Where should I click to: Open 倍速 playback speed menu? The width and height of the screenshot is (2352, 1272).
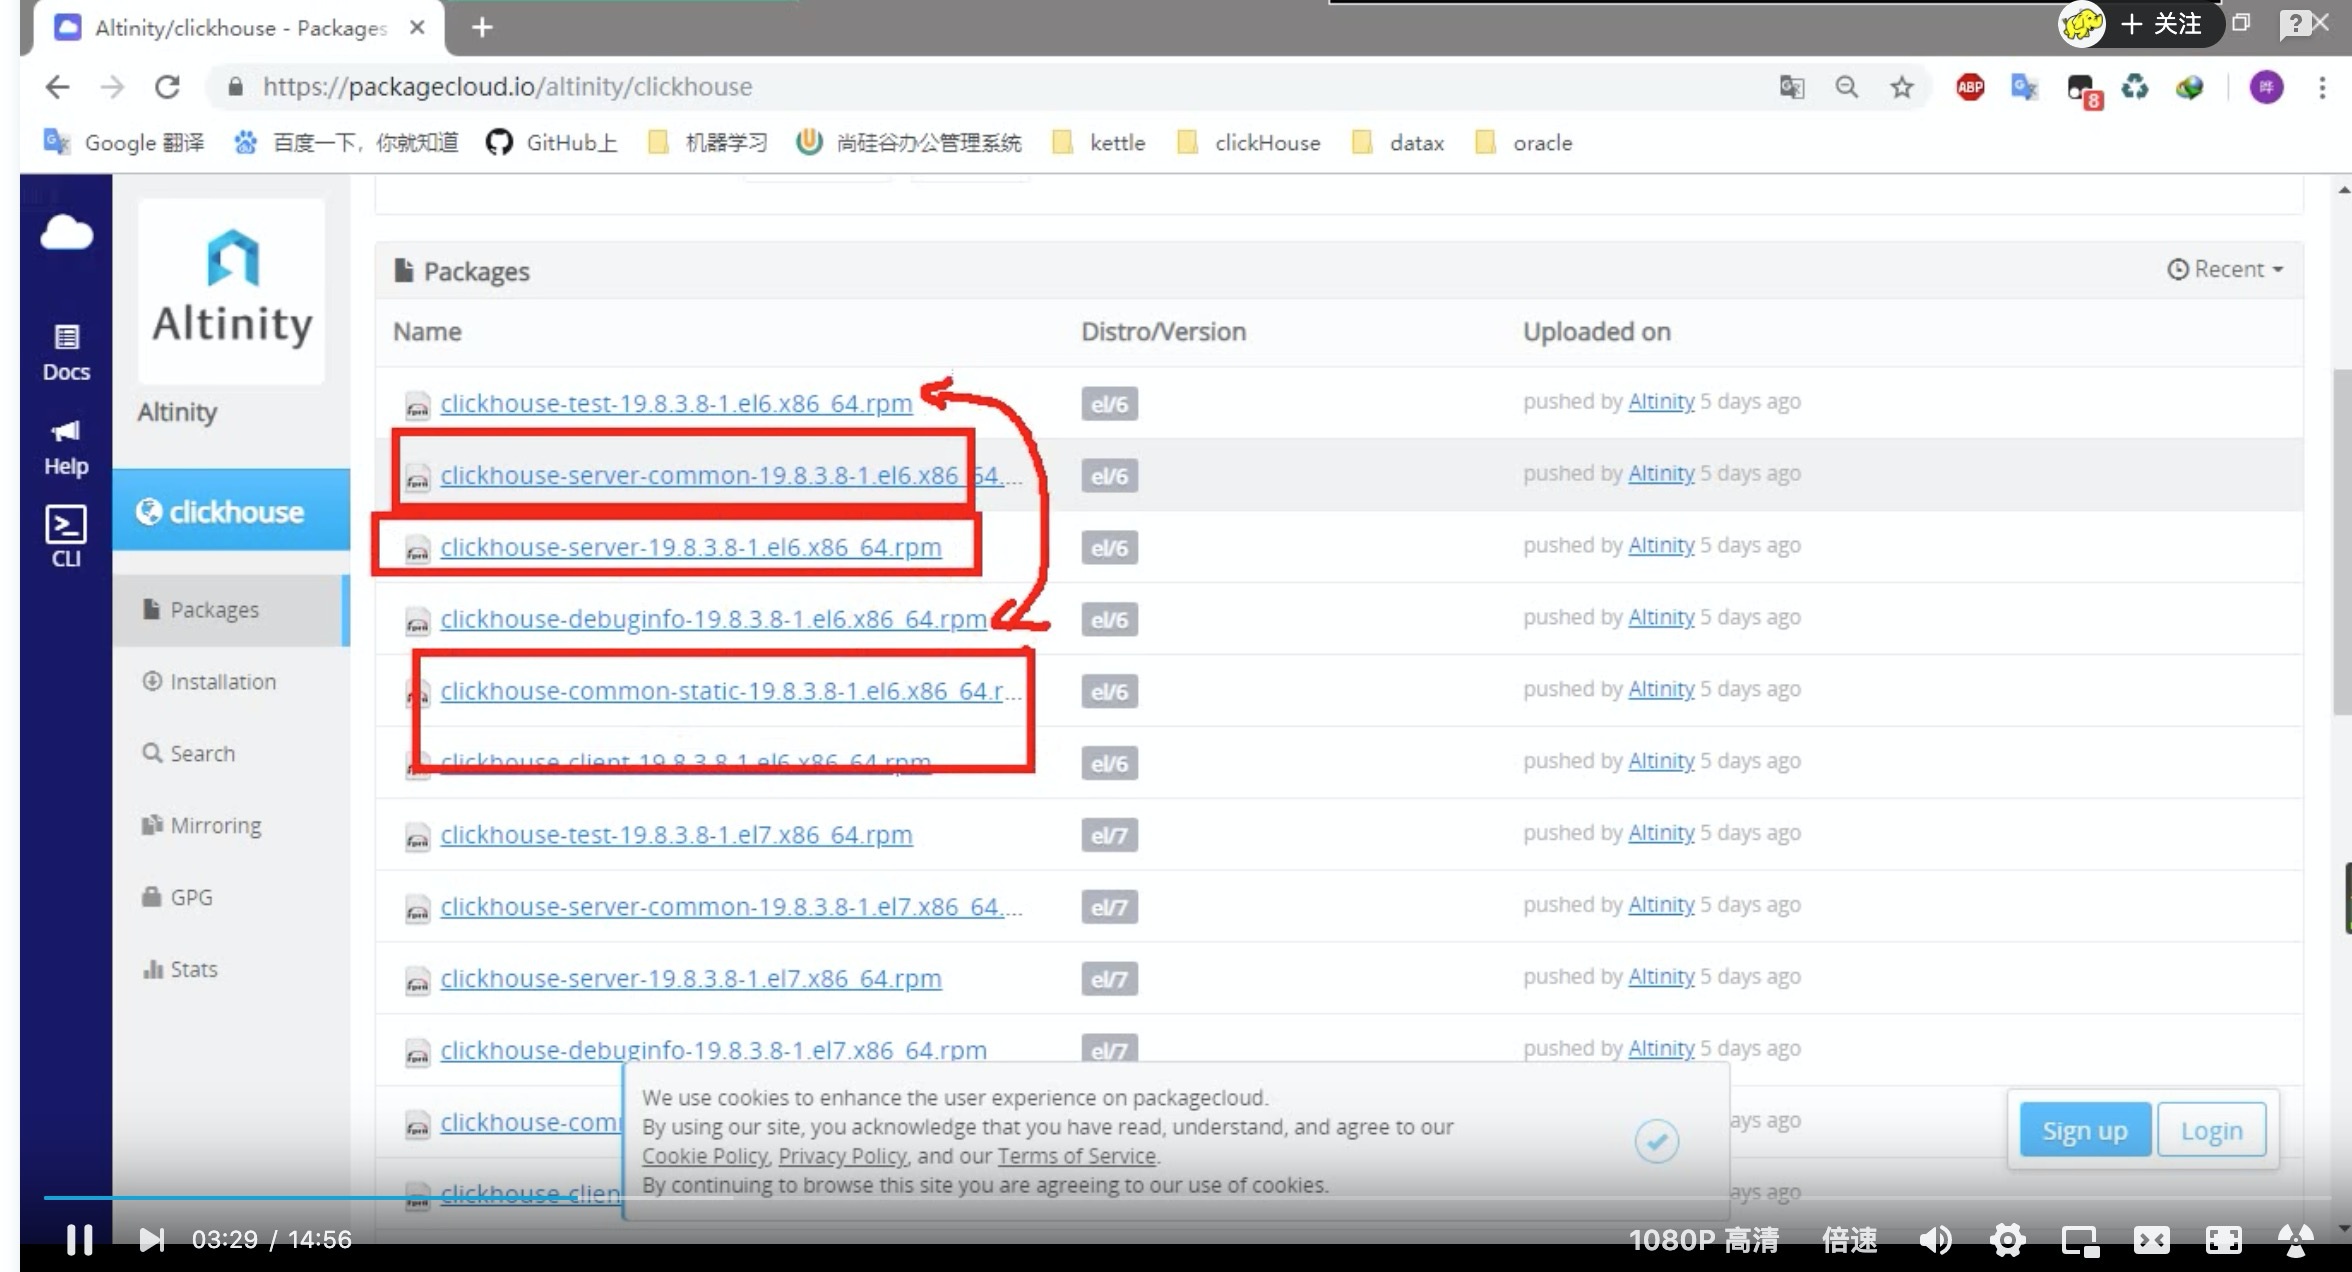point(1849,1240)
